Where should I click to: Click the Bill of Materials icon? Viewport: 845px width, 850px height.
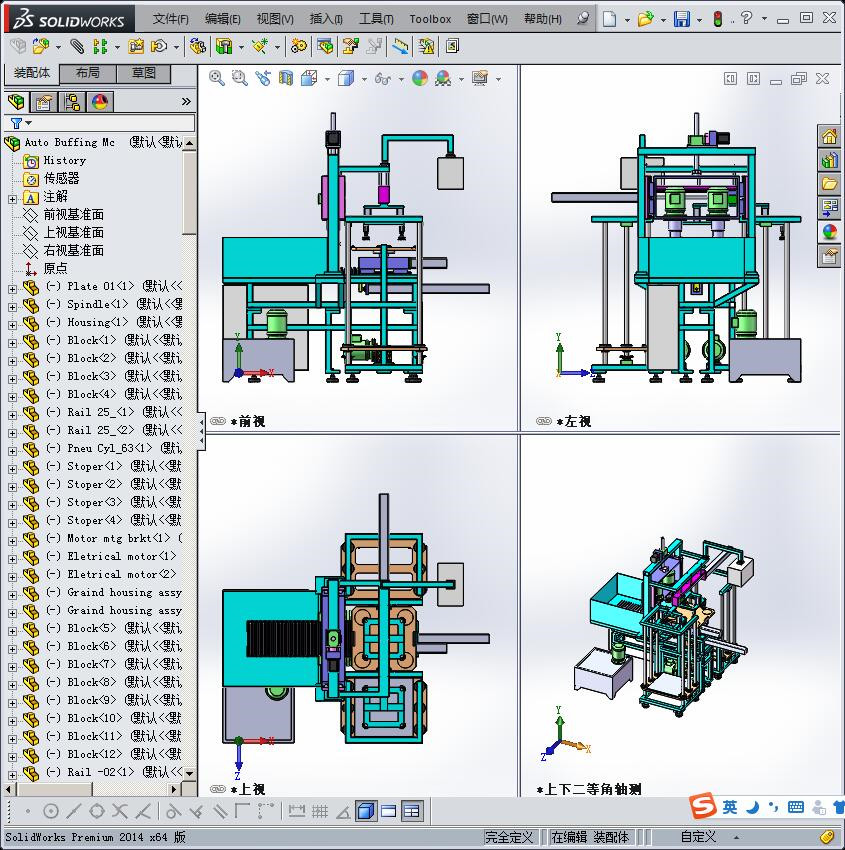click(x=325, y=47)
